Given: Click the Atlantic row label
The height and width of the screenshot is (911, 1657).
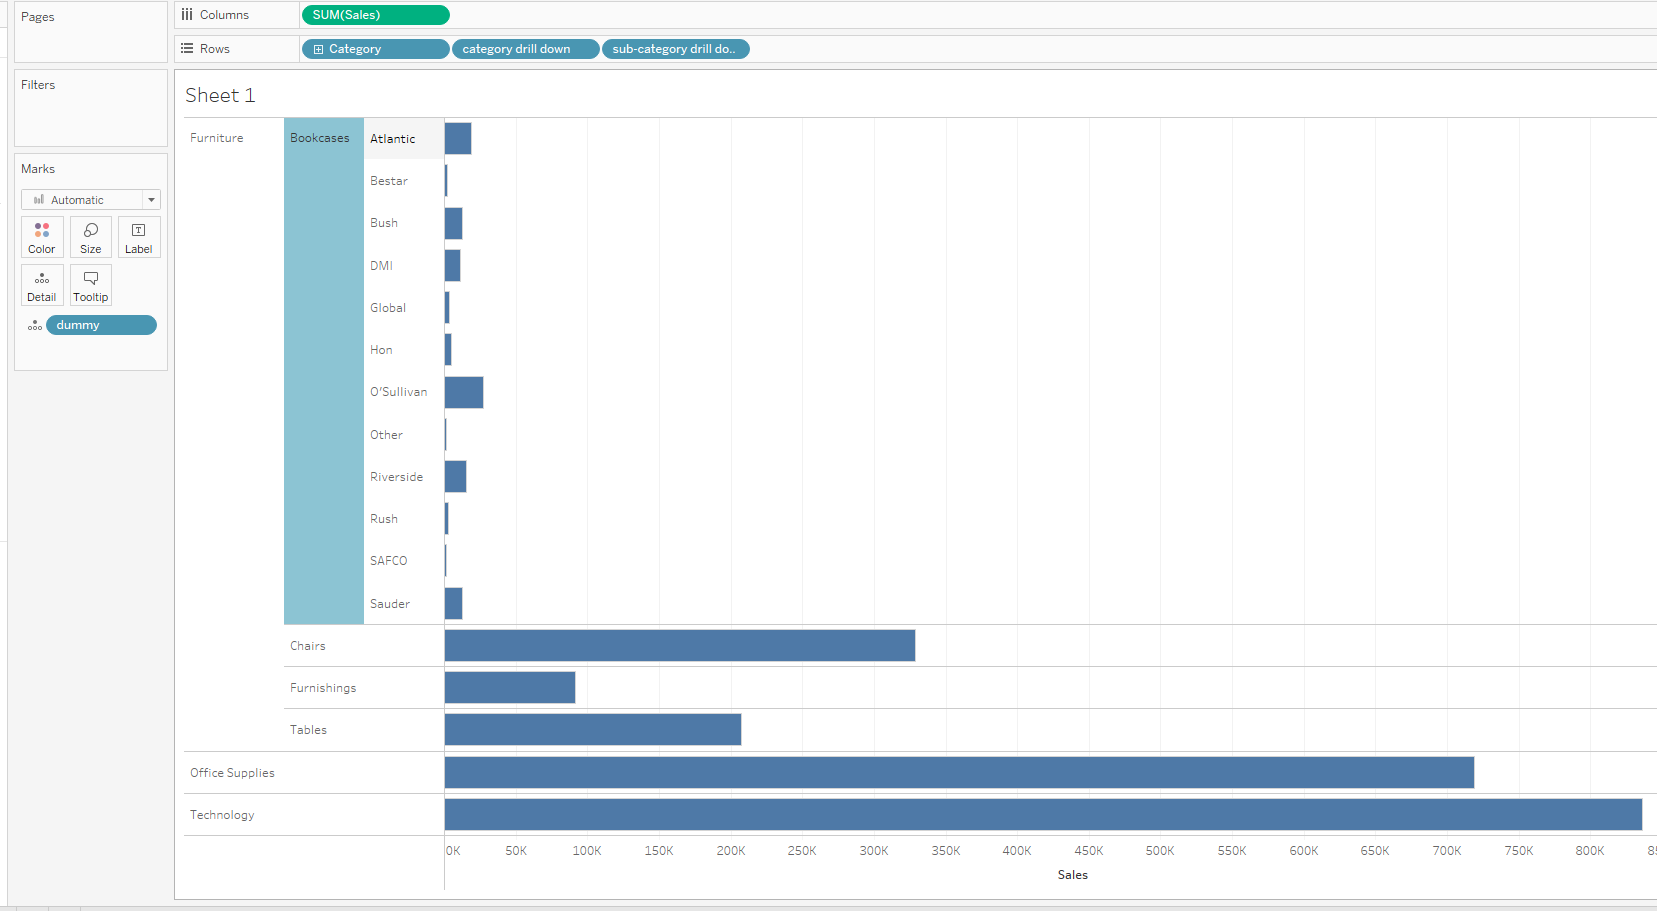Looking at the screenshot, I should 393,139.
